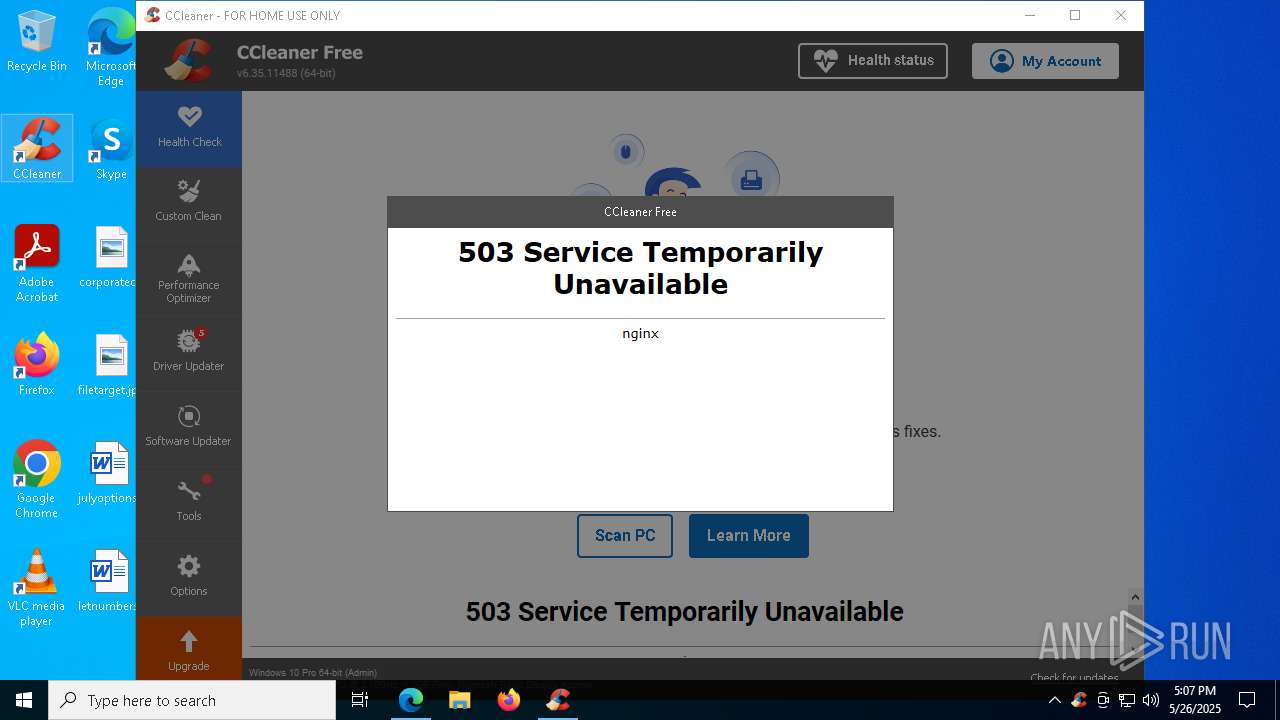
Task: Select the Google Chrome desktop shortcut
Action: (x=37, y=480)
